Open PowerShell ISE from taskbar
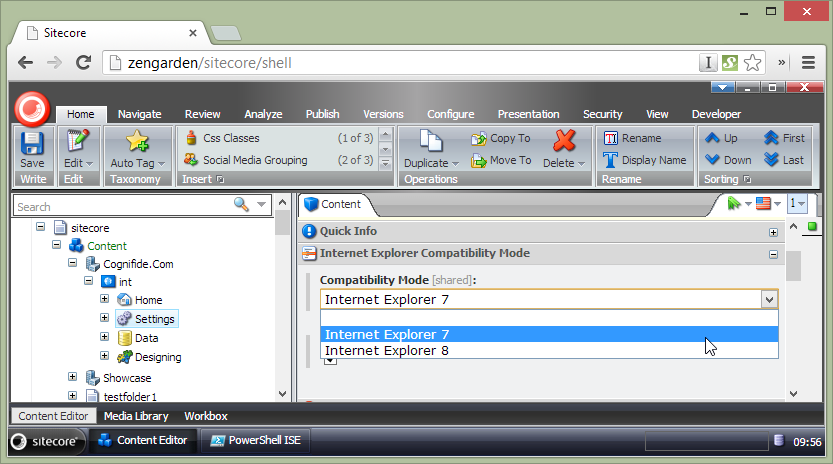The height and width of the screenshot is (464, 833). click(254, 440)
